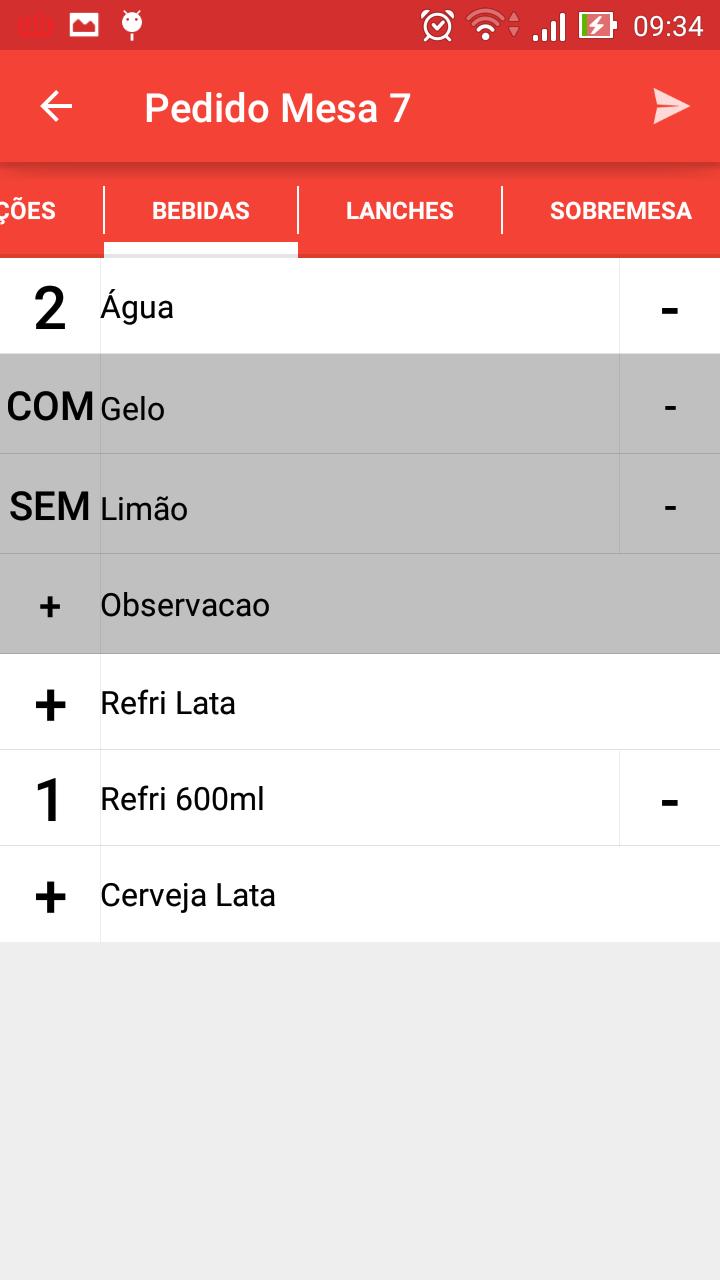The image size is (720, 1280).
Task: Remove the Gelo option with minus
Action: [669, 406]
